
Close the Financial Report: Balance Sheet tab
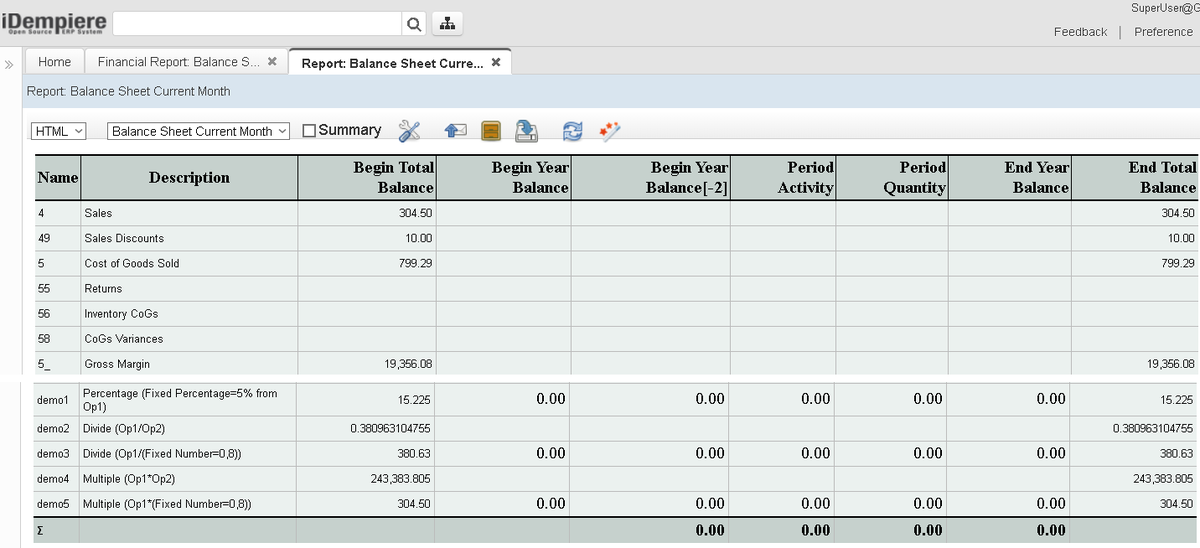[x=272, y=62]
